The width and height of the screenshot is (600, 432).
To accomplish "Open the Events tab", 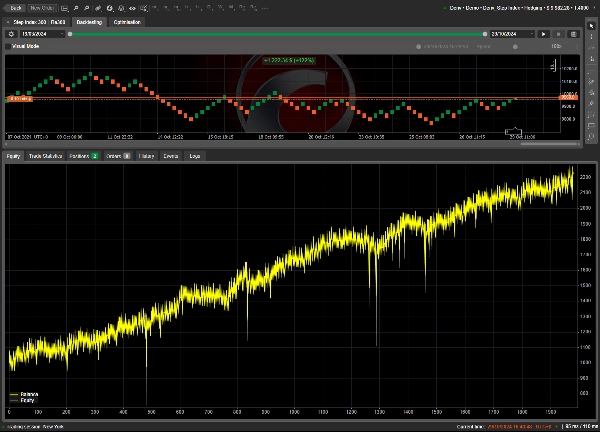I will (171, 156).
